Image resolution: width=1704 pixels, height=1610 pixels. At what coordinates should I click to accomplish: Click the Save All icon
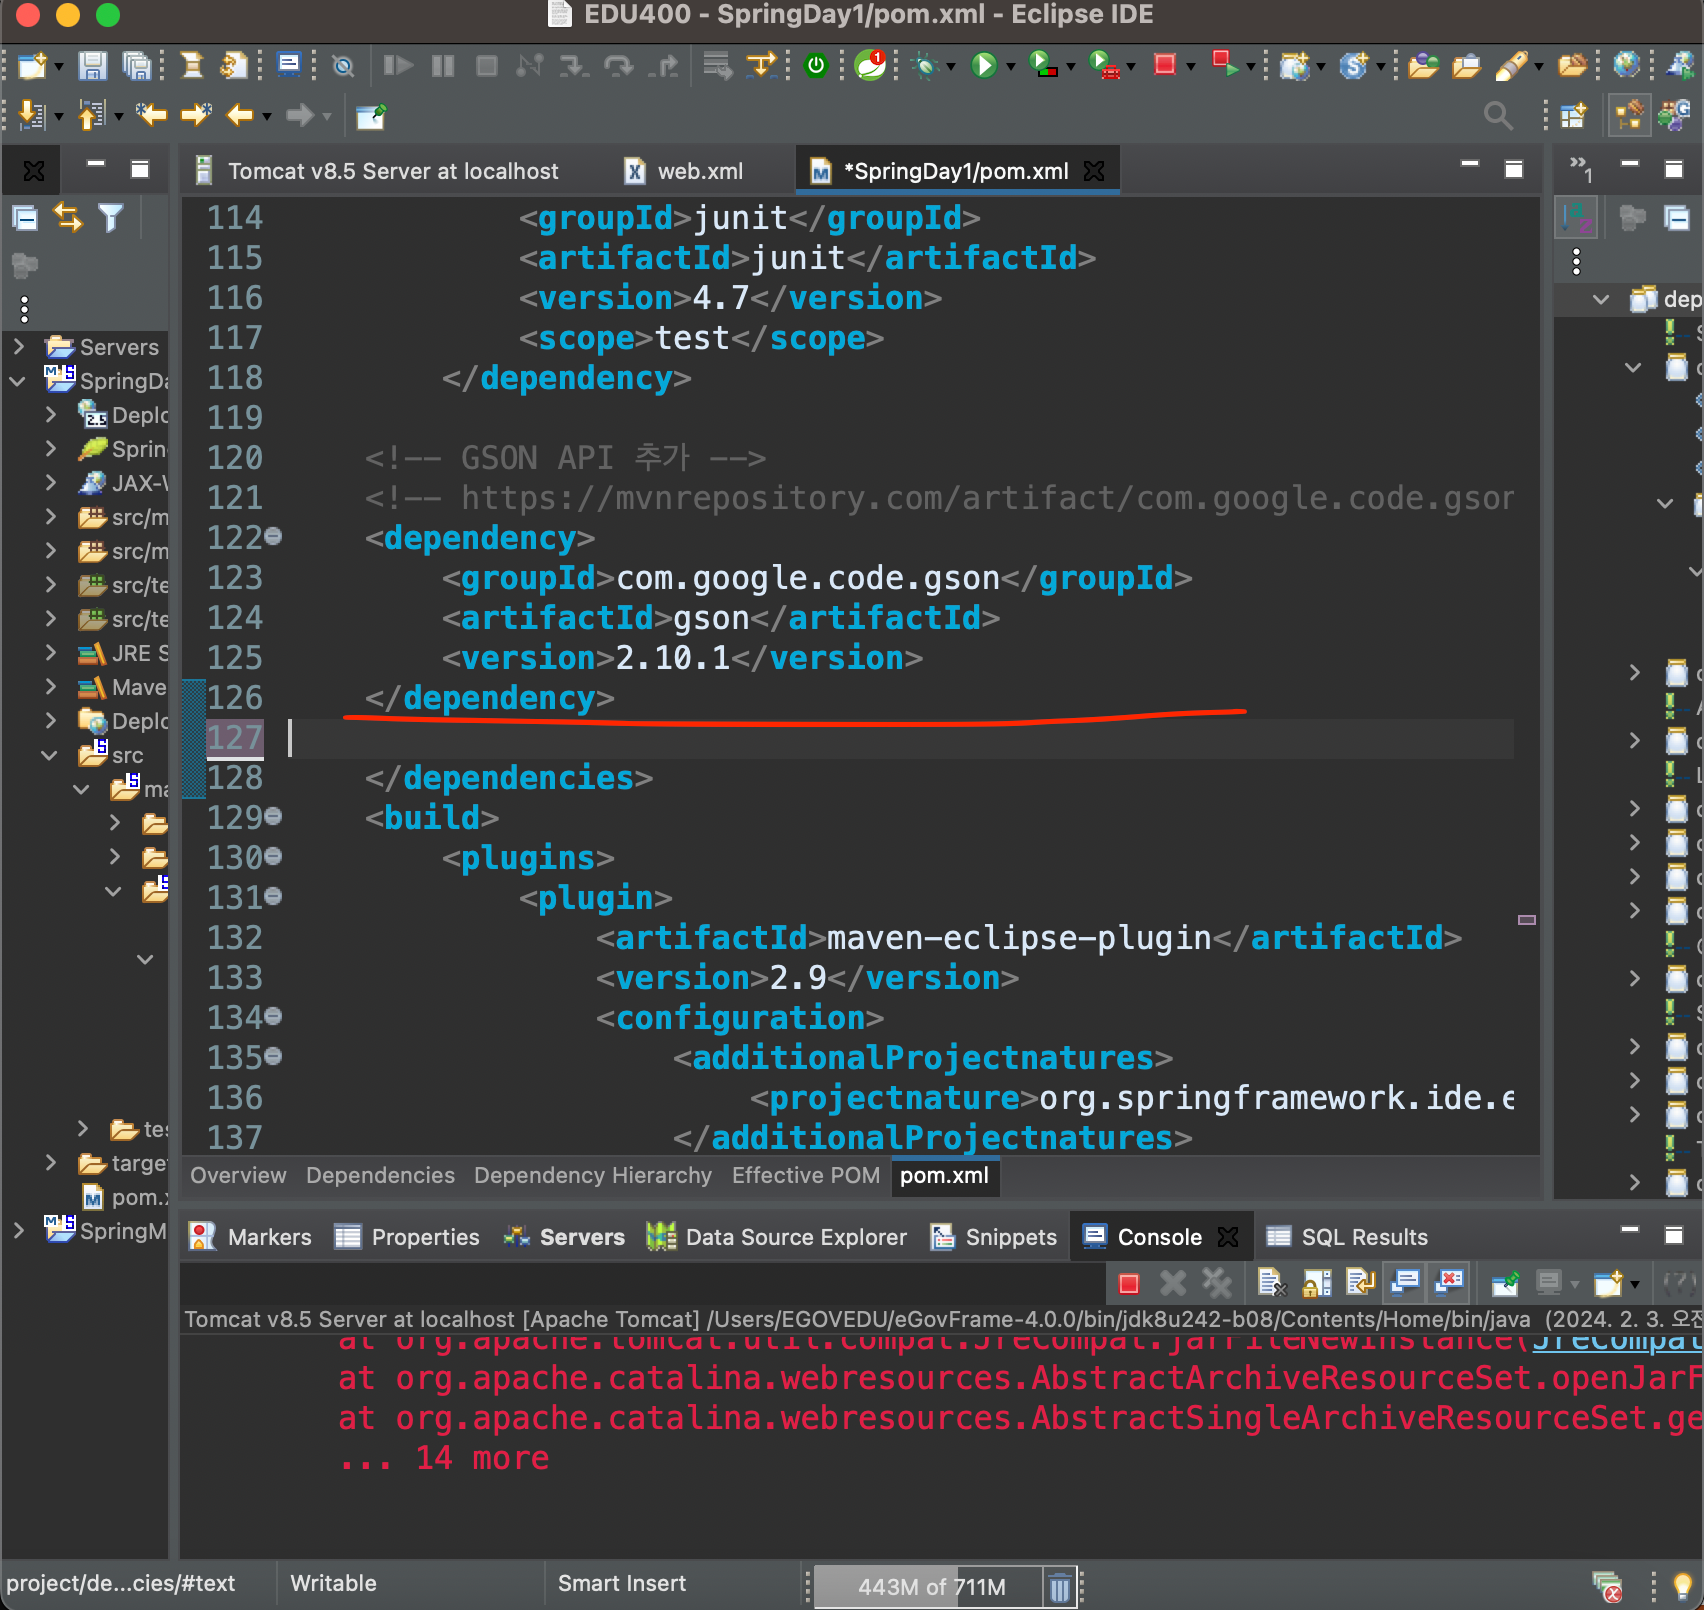coord(136,66)
